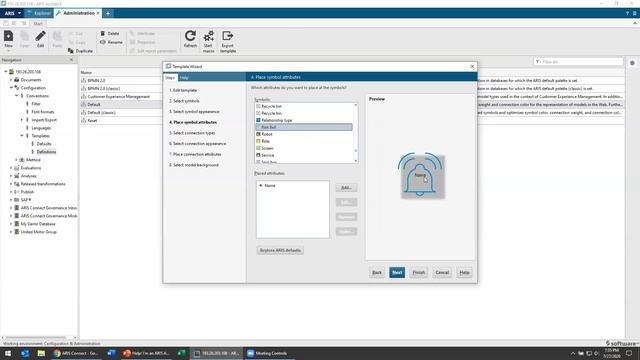Click the Export template icon

click(228, 37)
